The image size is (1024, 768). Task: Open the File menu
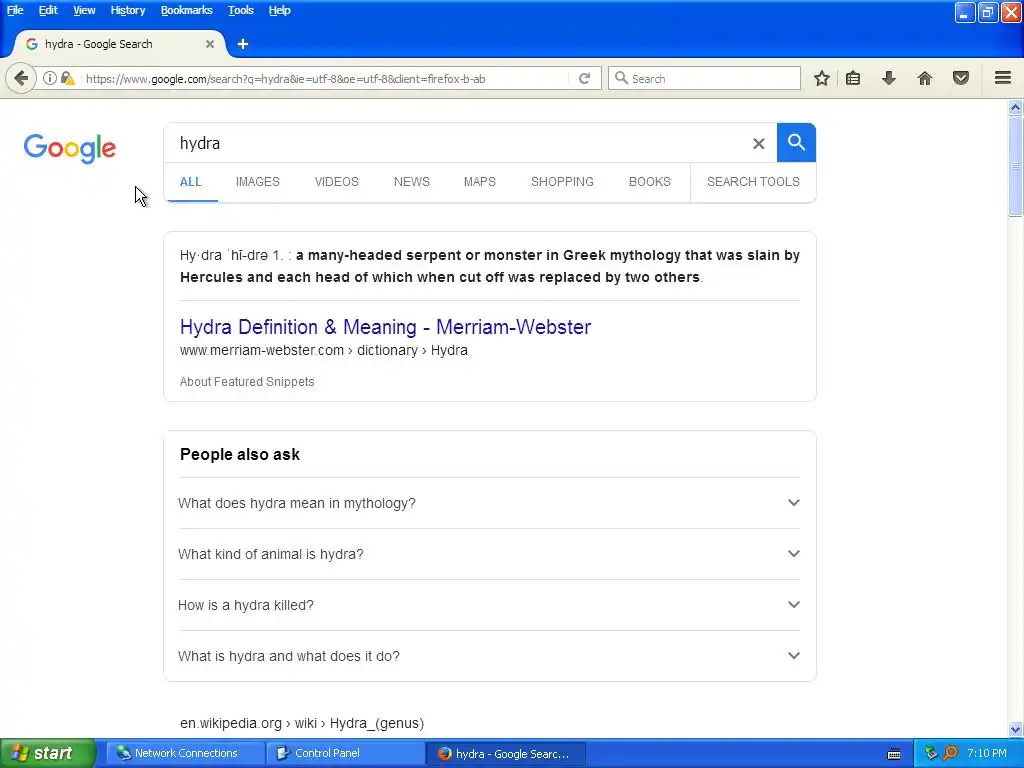tap(15, 10)
